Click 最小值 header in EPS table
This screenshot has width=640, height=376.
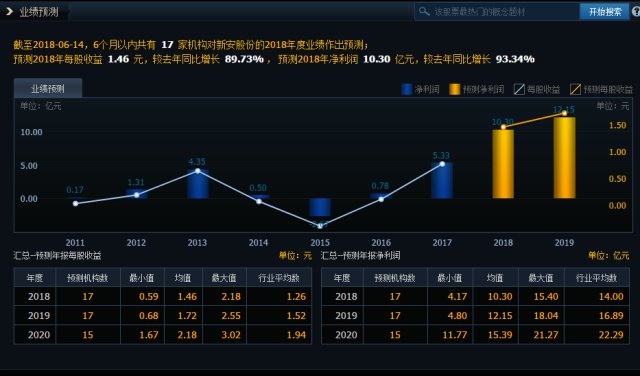[142, 278]
